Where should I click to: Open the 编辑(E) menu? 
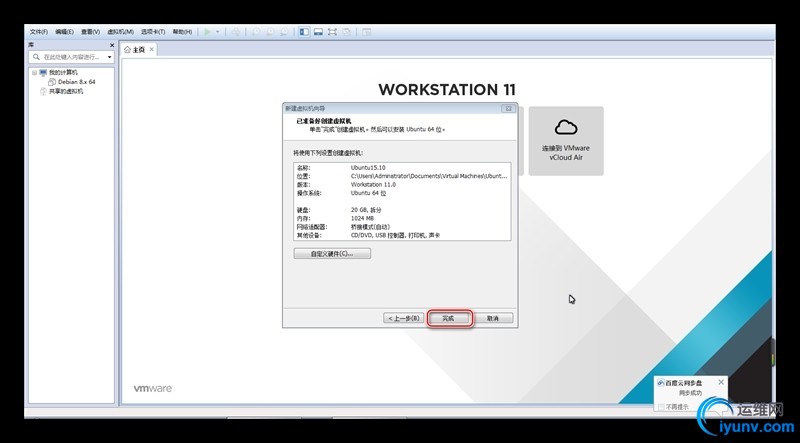pyautogui.click(x=64, y=32)
